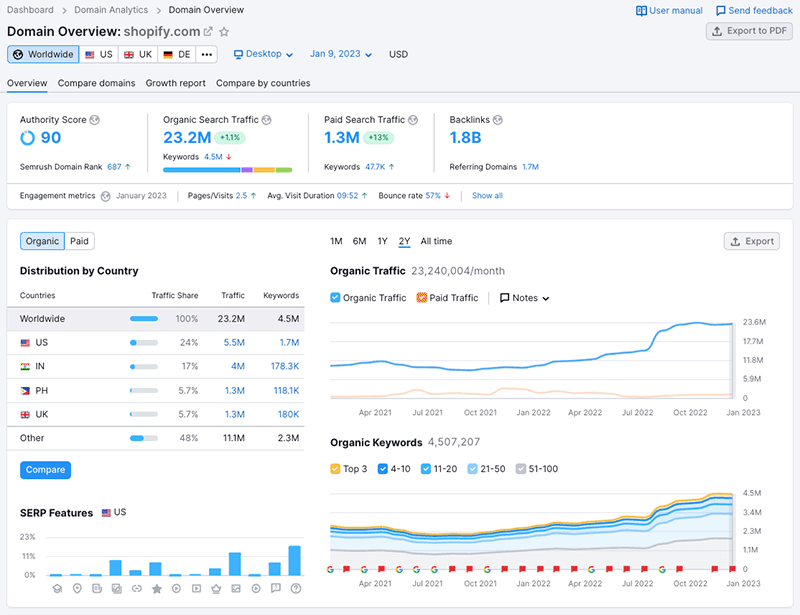Click Show all engagement metrics
Viewport: 800px width, 615px height.
tap(487, 196)
